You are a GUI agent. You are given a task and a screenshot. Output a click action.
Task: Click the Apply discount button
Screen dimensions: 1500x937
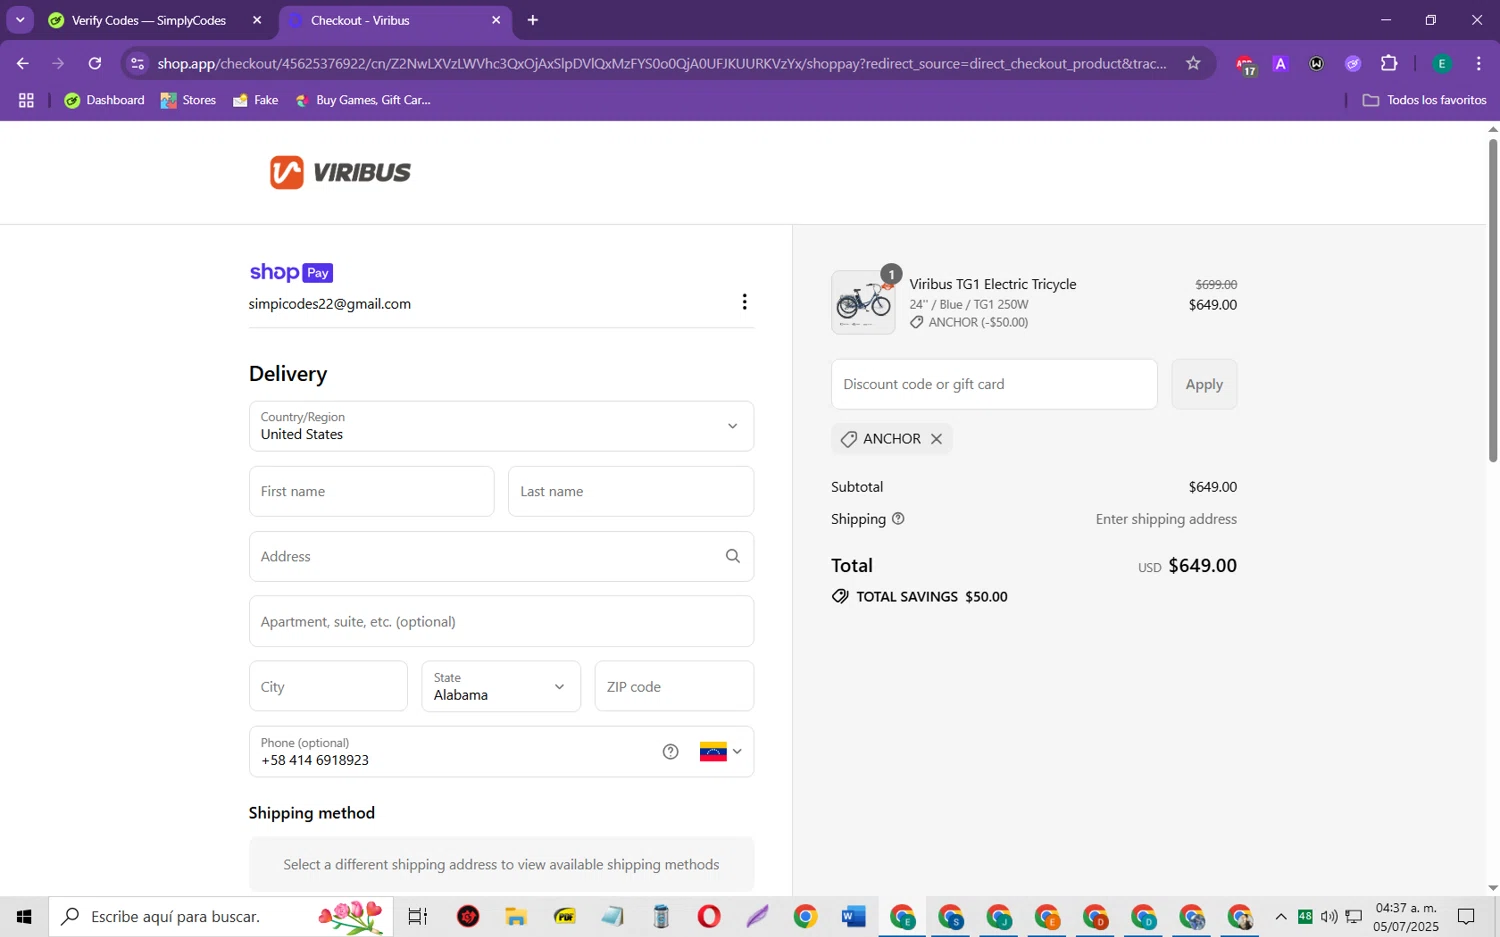pyautogui.click(x=1204, y=384)
